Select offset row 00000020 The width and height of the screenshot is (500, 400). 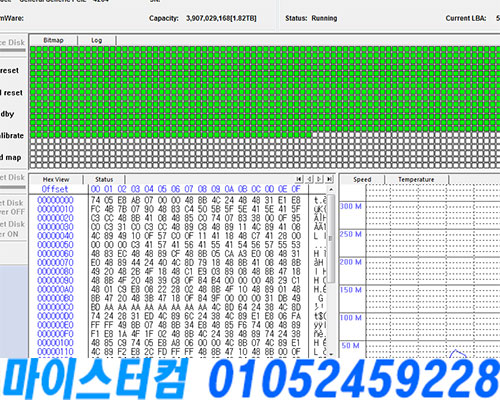55,218
